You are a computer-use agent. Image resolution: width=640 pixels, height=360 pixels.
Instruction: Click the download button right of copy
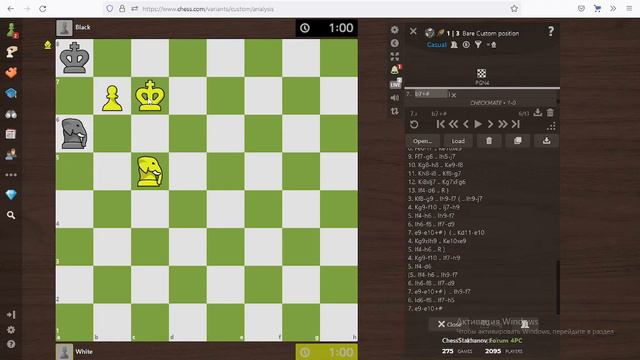pyautogui.click(x=547, y=141)
